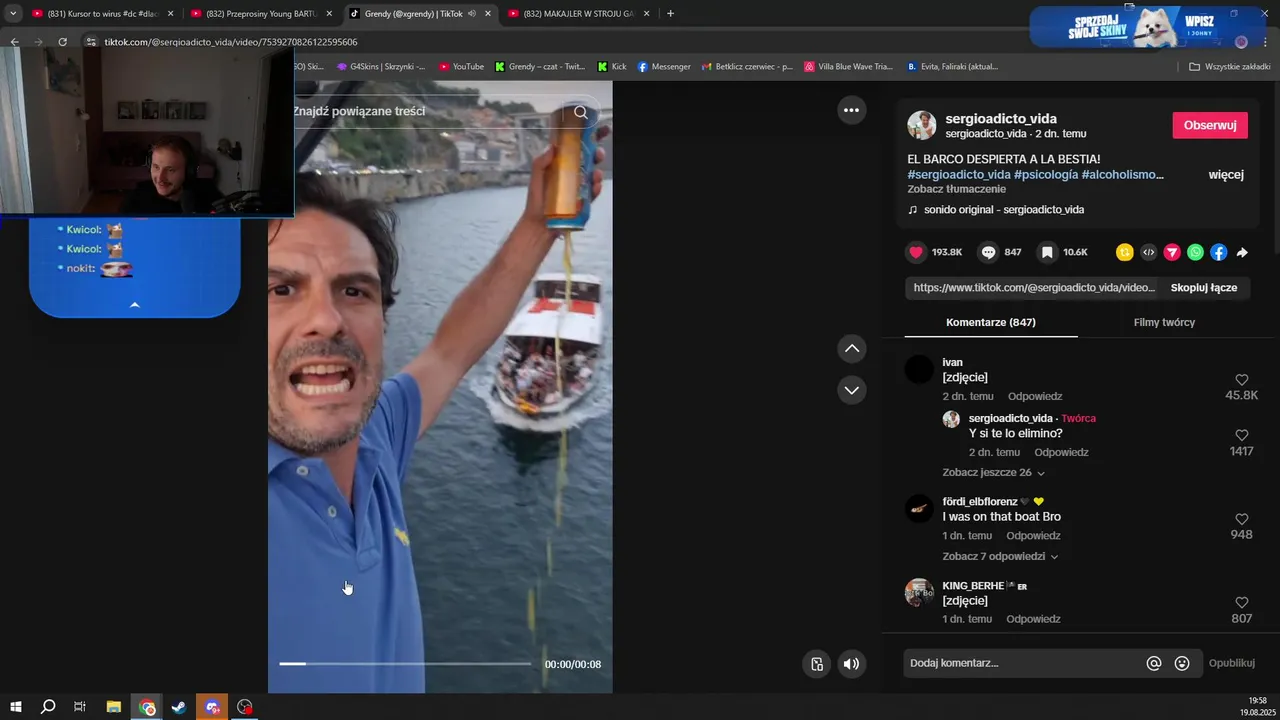Open the Kick bookmark
1280x720 pixels.
612,67
